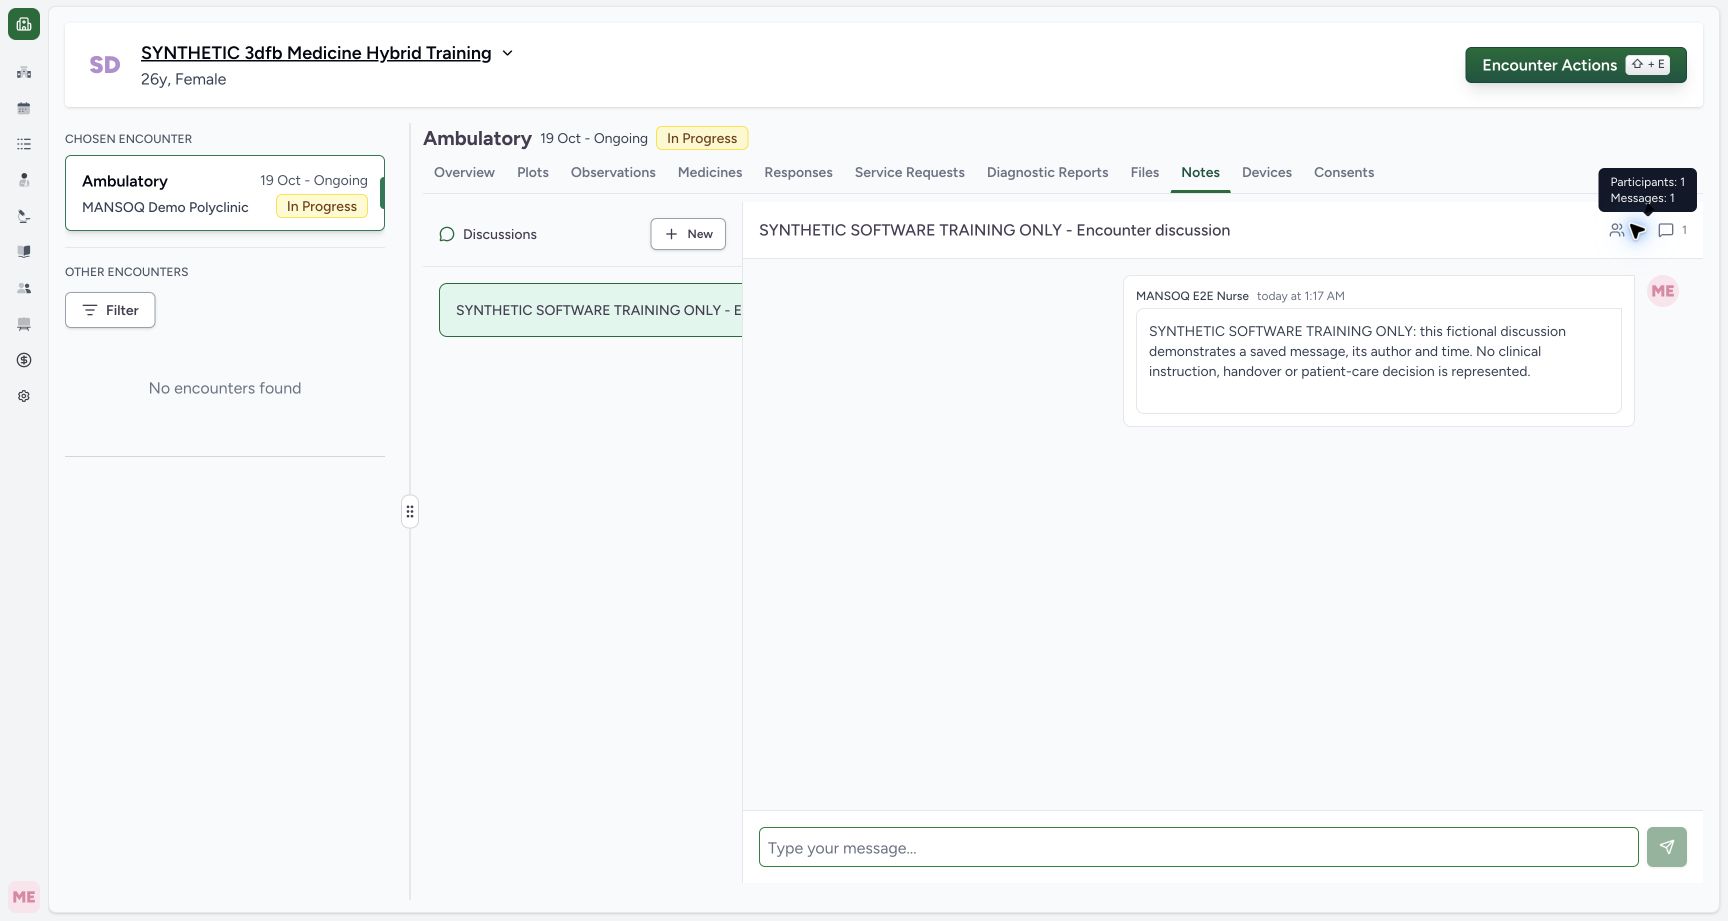Switch to the Medicines tab
The height and width of the screenshot is (921, 1728).
[710, 172]
